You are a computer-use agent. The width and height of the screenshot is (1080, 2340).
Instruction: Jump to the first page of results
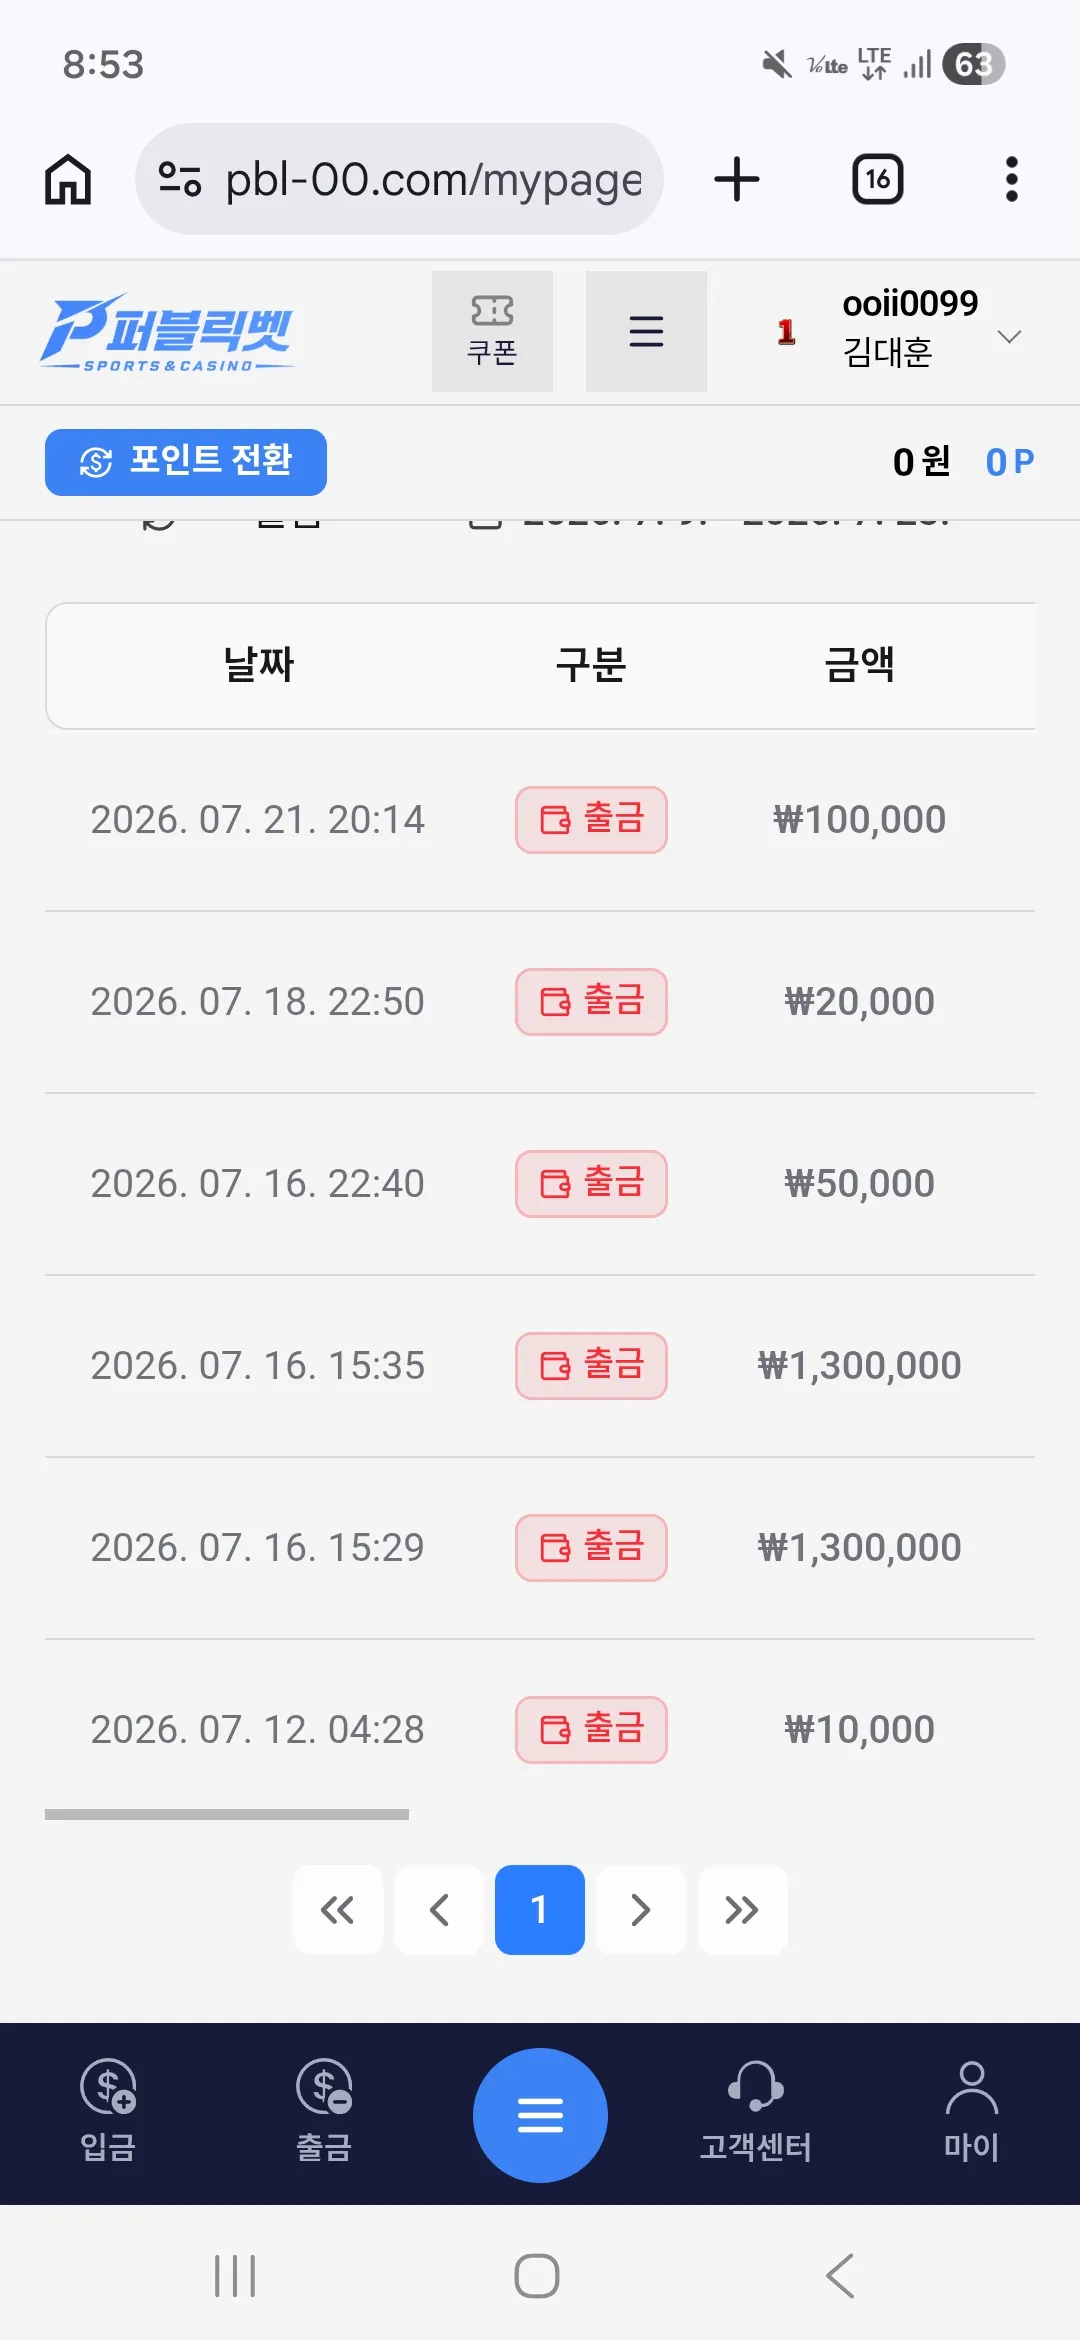[337, 1910]
